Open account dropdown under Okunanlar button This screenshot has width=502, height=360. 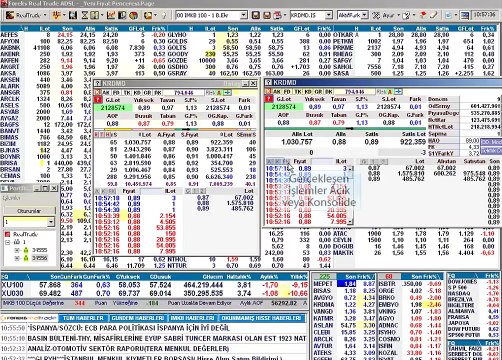point(51,221)
